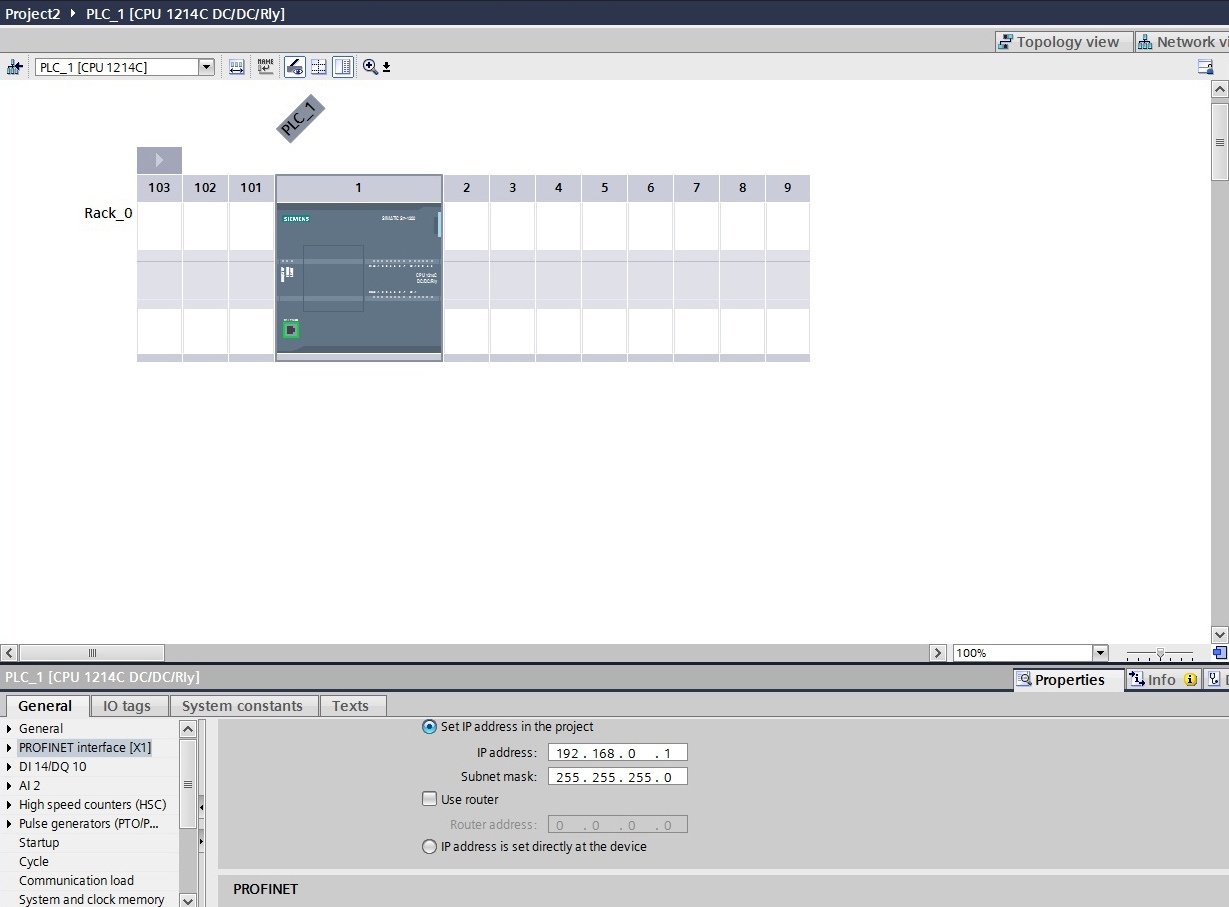This screenshot has height=907, width=1229.
Task: Open the 100% zoom level dropdown
Action: pos(1101,653)
